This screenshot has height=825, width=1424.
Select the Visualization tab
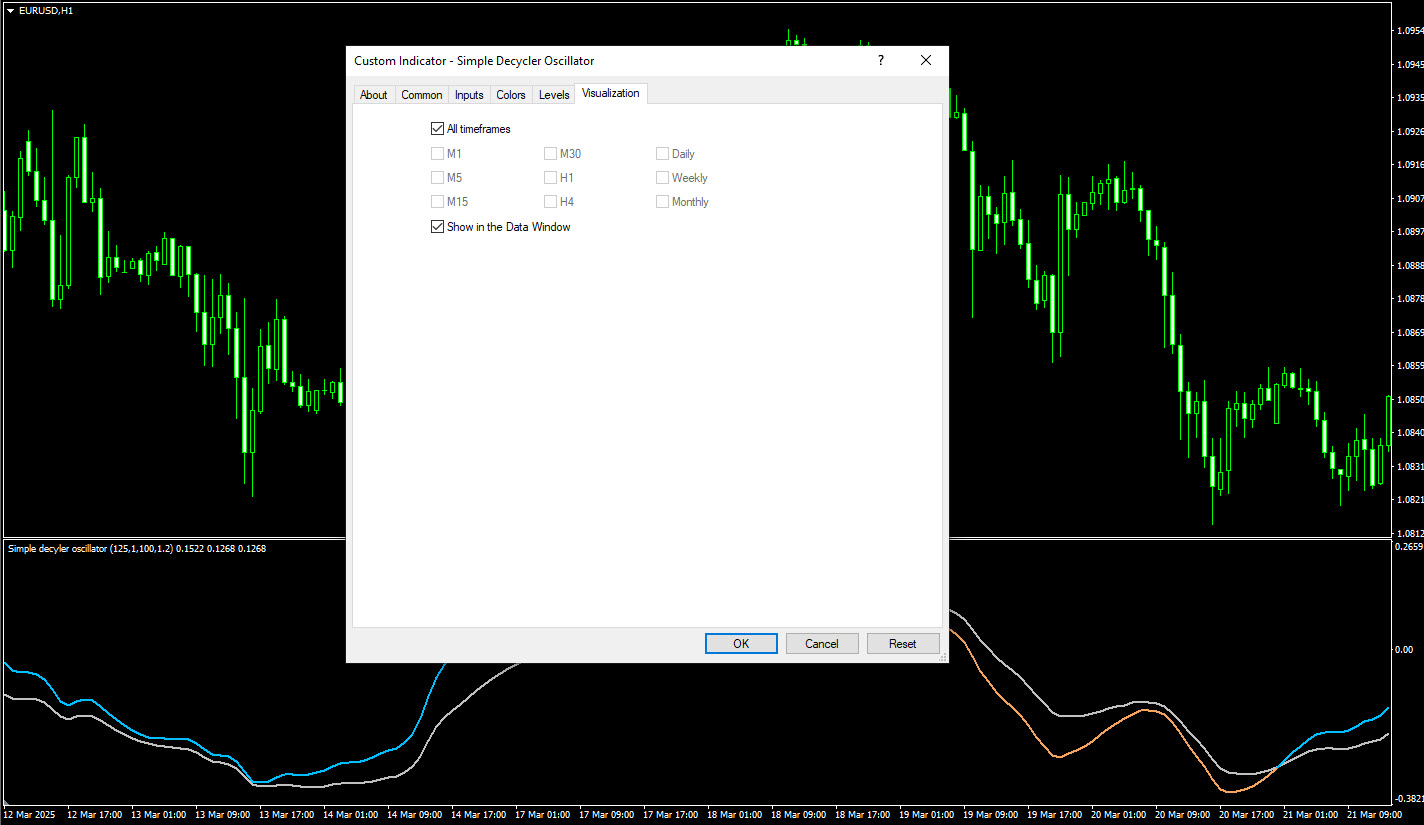[x=611, y=93]
